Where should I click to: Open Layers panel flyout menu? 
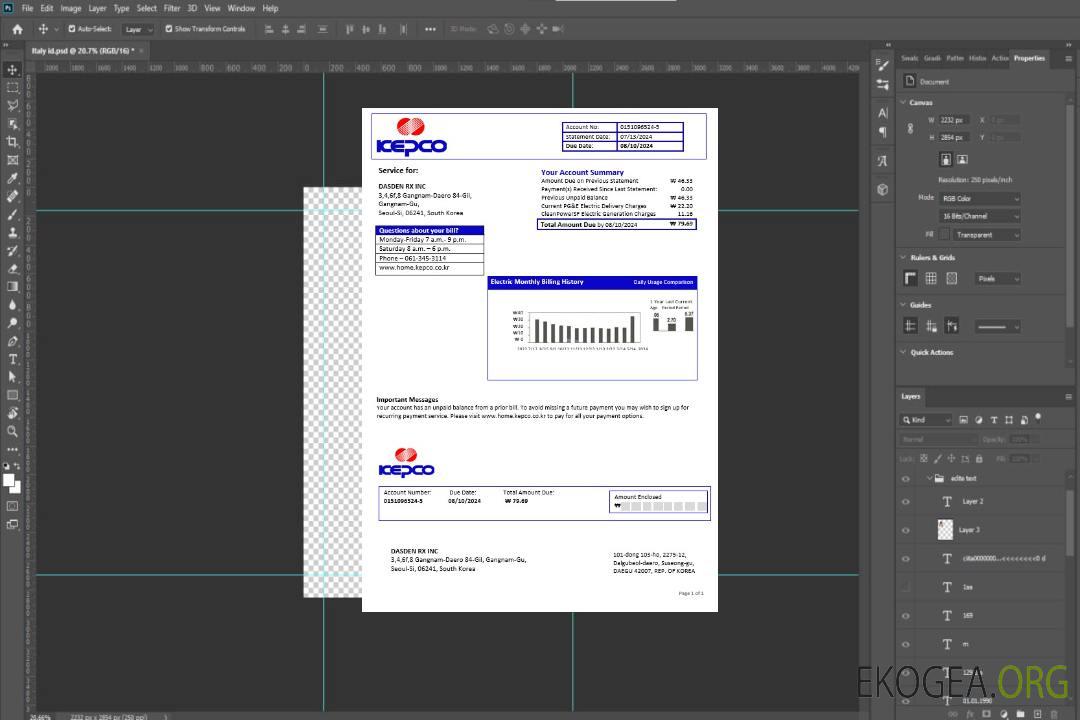click(1068, 397)
